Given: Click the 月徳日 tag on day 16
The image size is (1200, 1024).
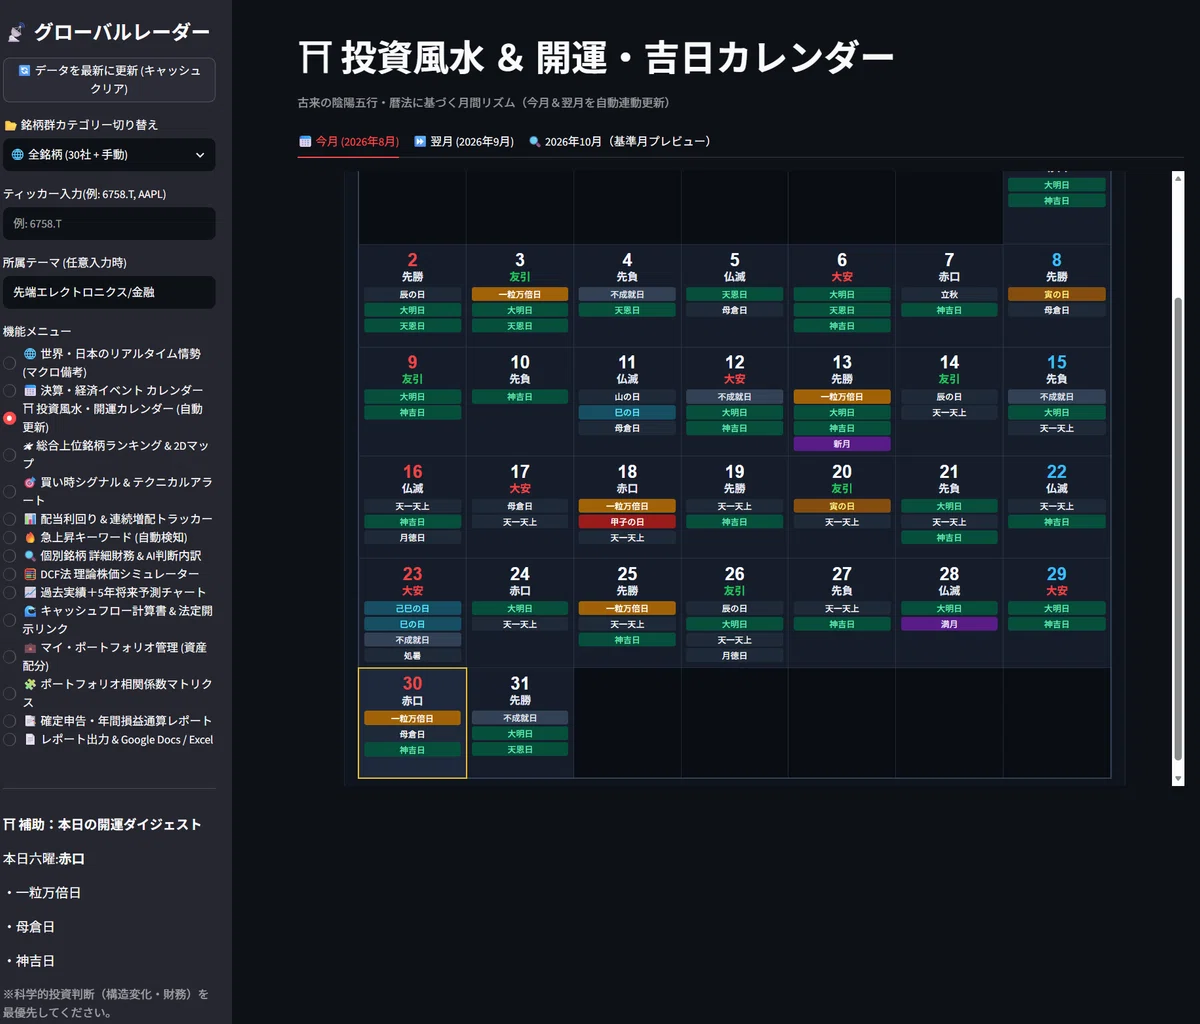Looking at the screenshot, I should 412,538.
